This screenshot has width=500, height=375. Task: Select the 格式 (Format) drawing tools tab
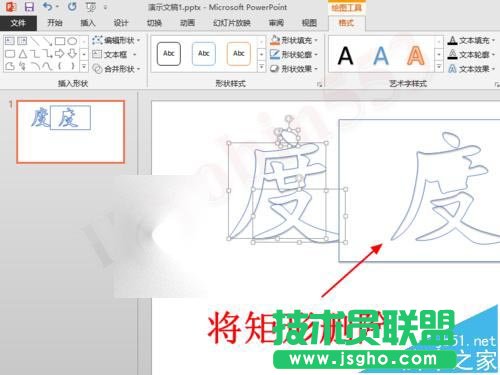346,23
